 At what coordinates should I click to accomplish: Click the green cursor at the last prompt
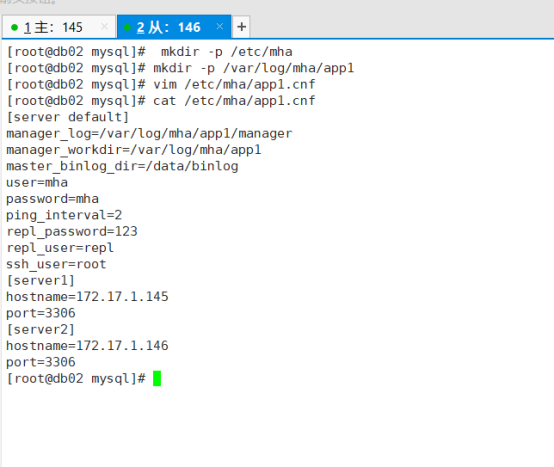tap(157, 378)
